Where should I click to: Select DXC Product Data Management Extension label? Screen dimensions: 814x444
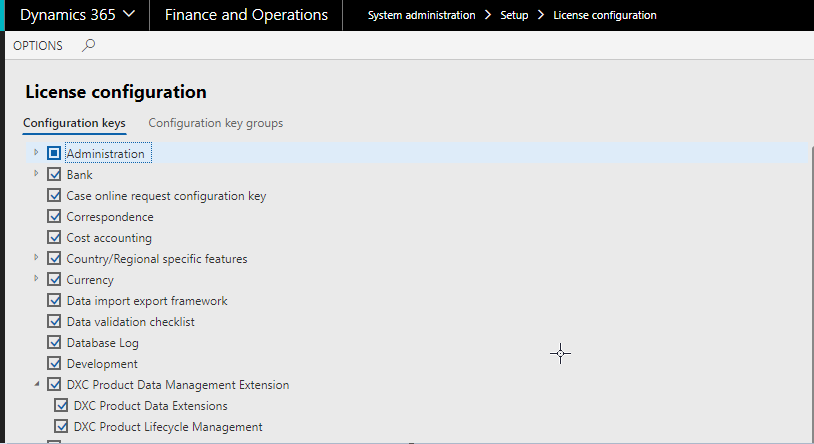click(x=178, y=385)
